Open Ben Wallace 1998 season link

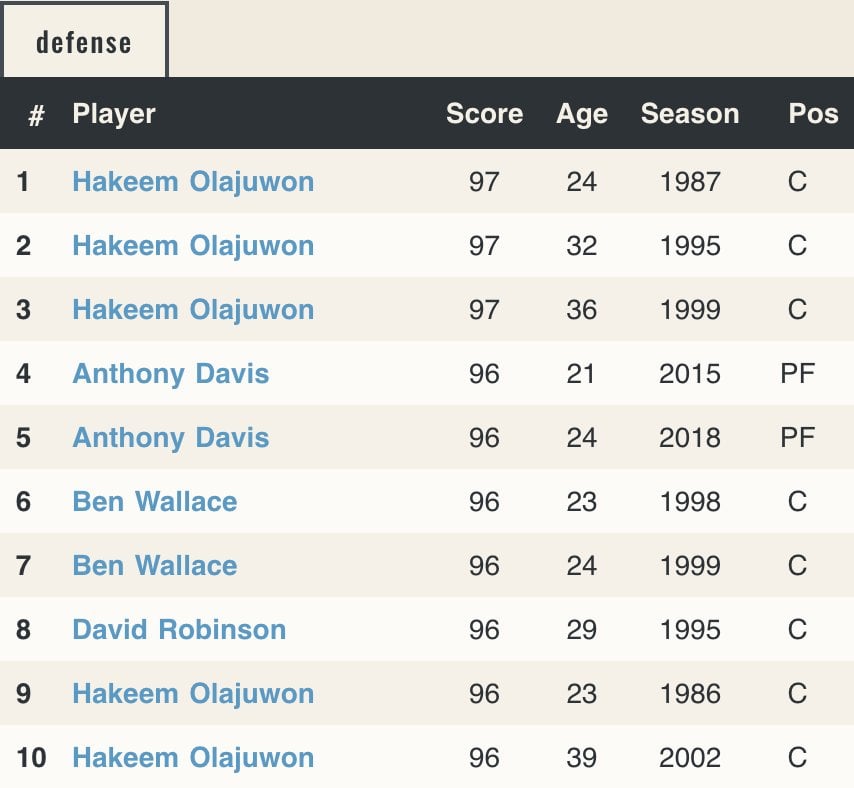[x=155, y=502]
